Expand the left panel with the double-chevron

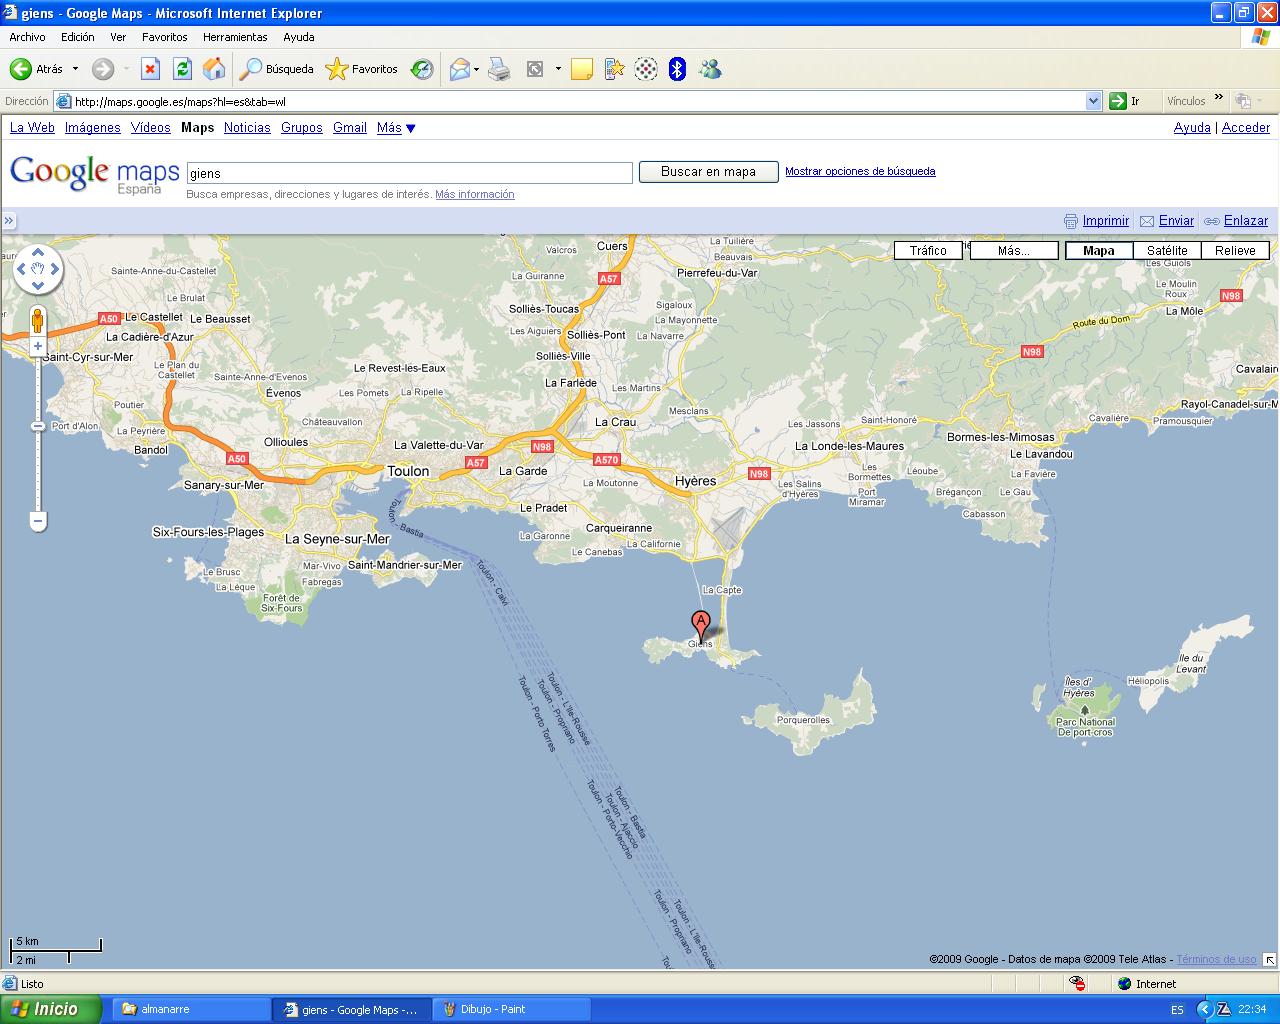coord(9,221)
